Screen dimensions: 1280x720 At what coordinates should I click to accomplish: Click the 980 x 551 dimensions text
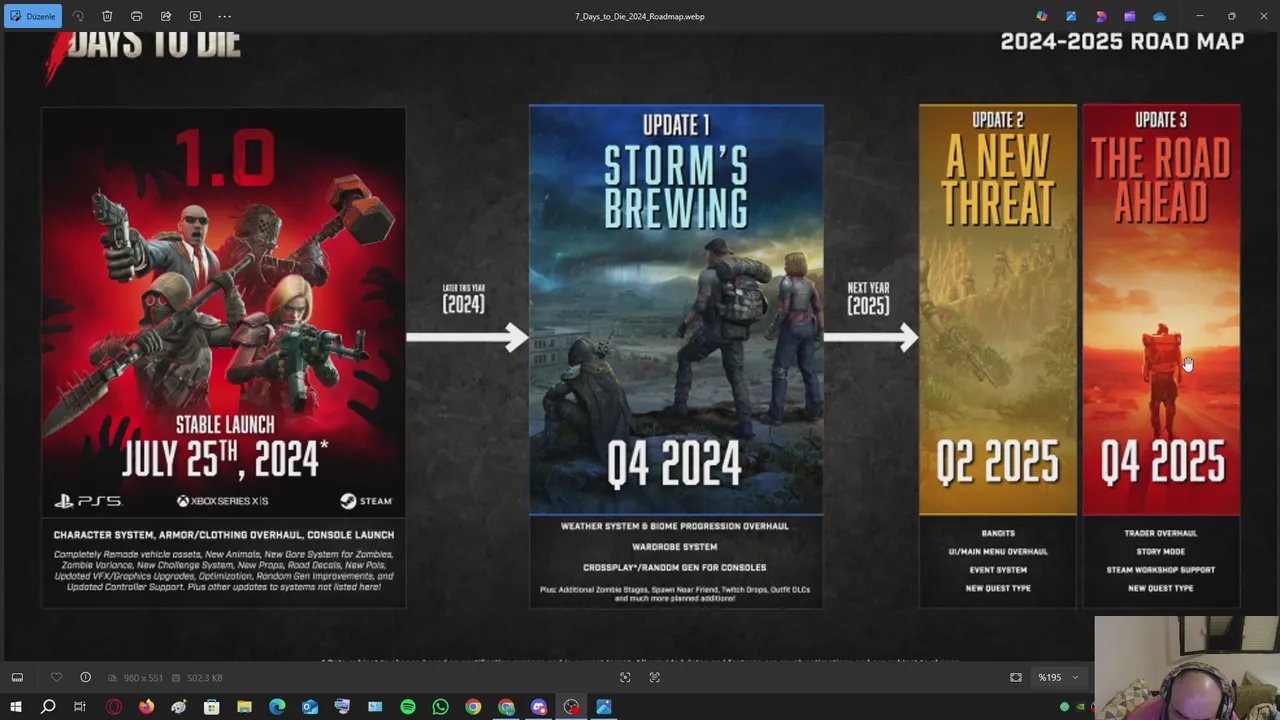tap(142, 678)
